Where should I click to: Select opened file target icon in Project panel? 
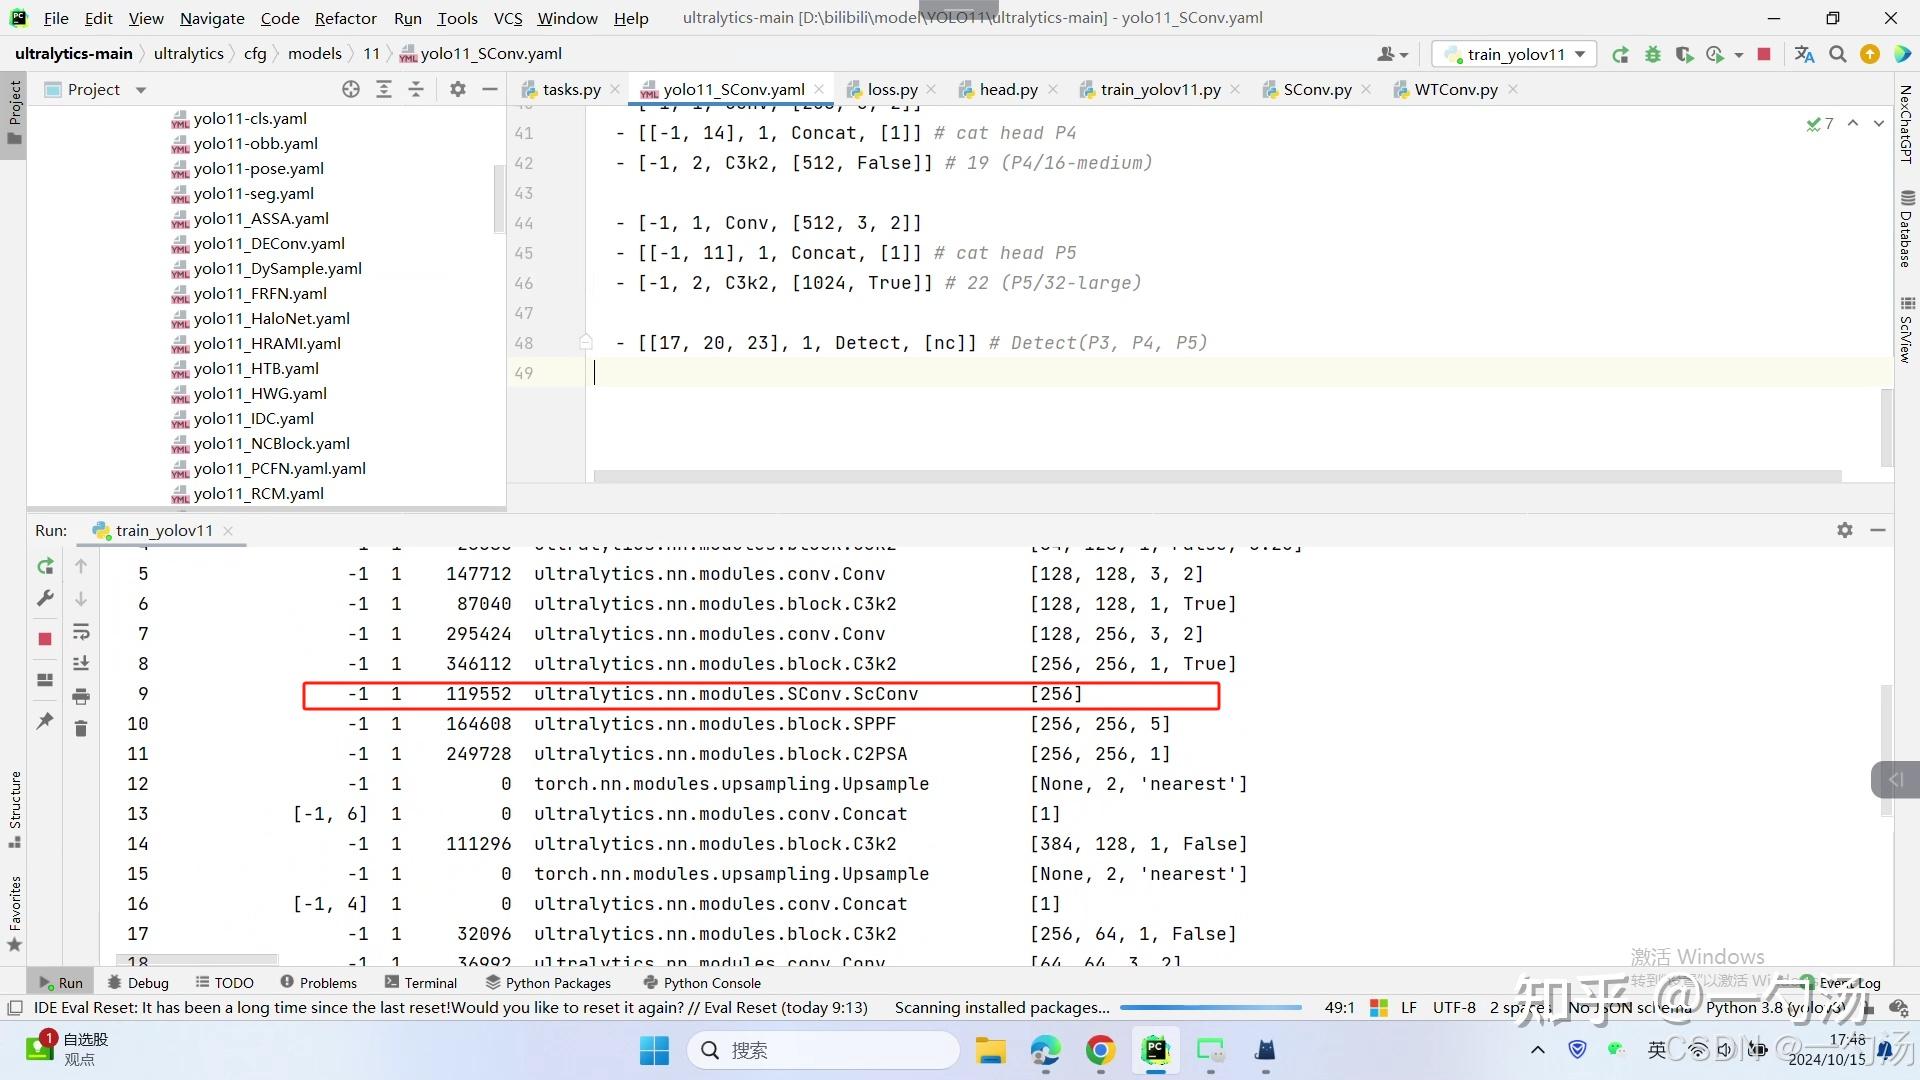(x=351, y=89)
